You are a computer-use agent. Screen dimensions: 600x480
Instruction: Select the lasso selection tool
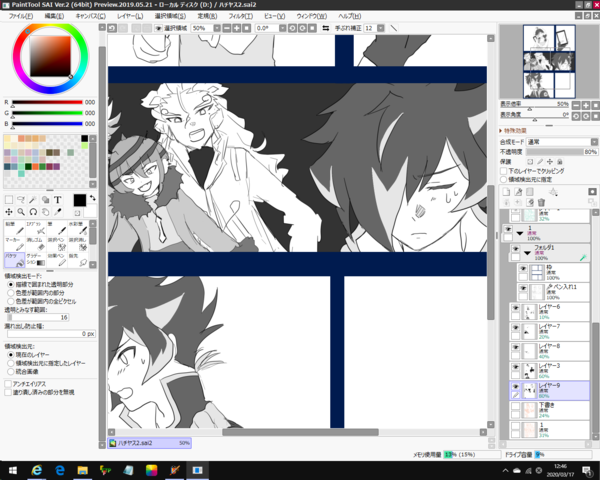coord(21,200)
